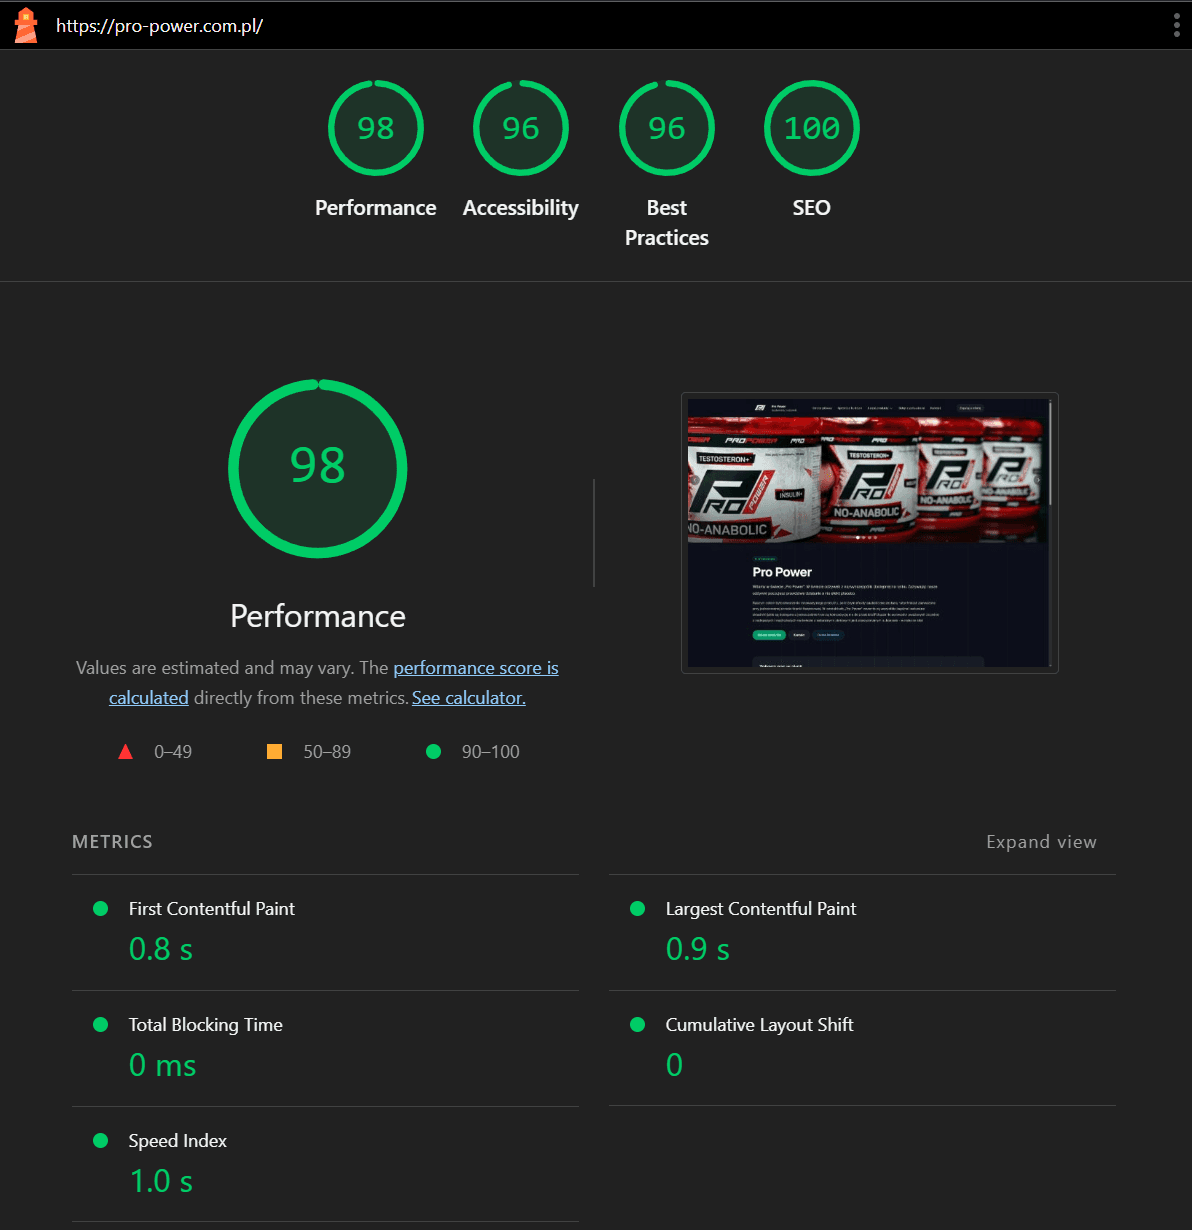
Task: Click the orange square 50–89 legend marker
Action: 274,751
